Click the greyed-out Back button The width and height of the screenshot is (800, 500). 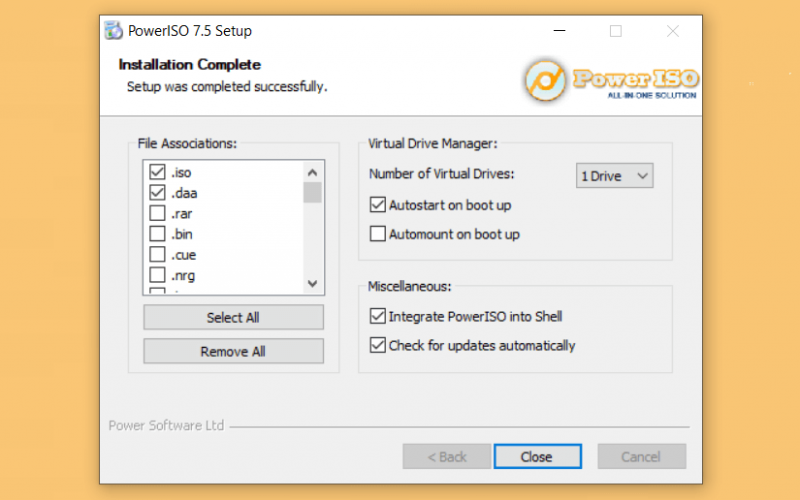(447, 457)
